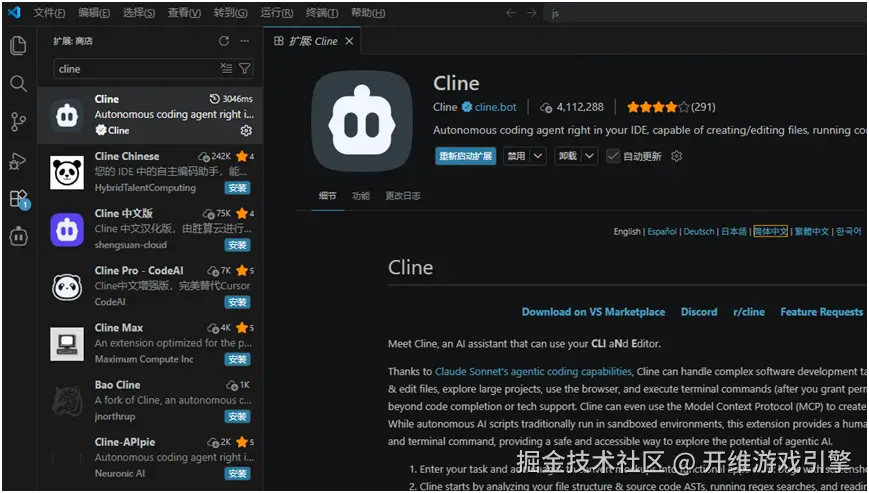Screen dimensions: 869x493
Task: Switch readme language to 日本語
Action: pyautogui.click(x=734, y=232)
